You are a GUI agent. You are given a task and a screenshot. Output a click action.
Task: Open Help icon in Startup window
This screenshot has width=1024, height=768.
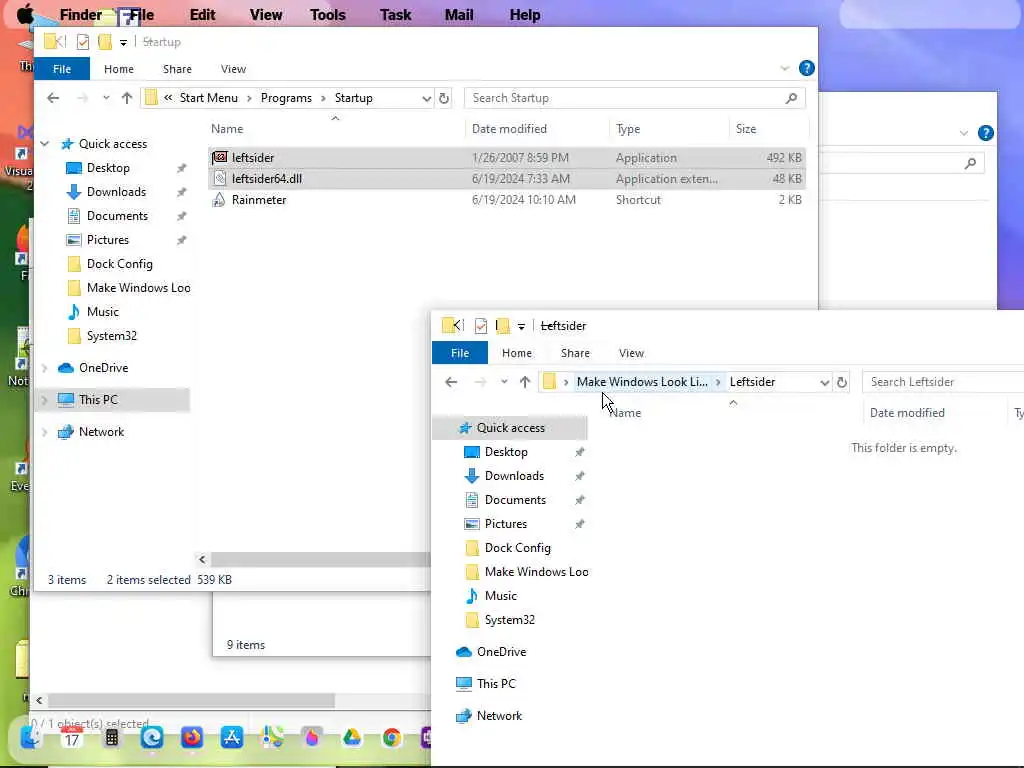(x=807, y=68)
